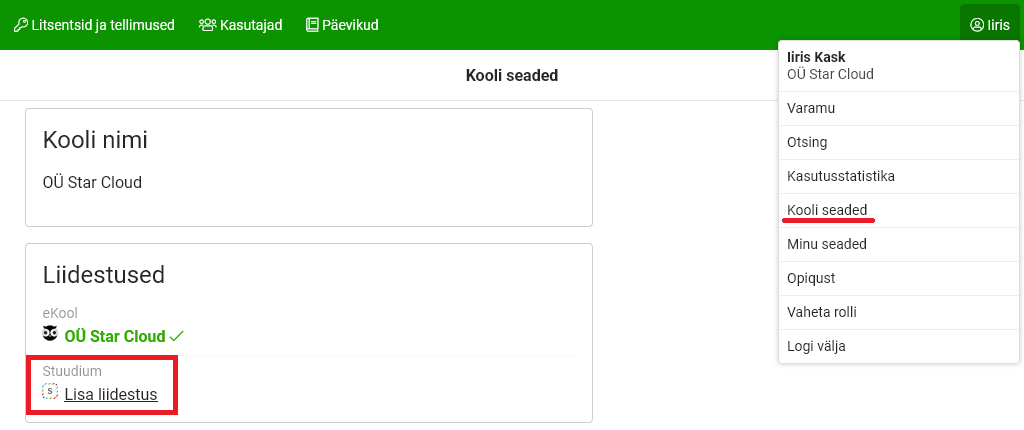Click the user profile icon beside Iiris

(x=977, y=25)
